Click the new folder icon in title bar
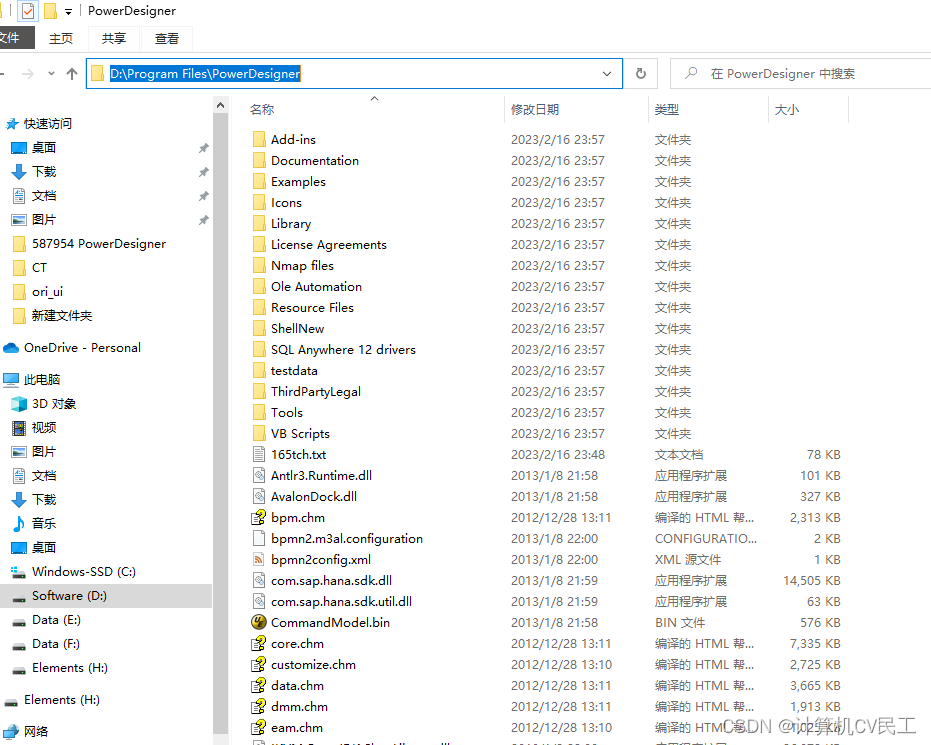The height and width of the screenshot is (745, 931). 50,11
